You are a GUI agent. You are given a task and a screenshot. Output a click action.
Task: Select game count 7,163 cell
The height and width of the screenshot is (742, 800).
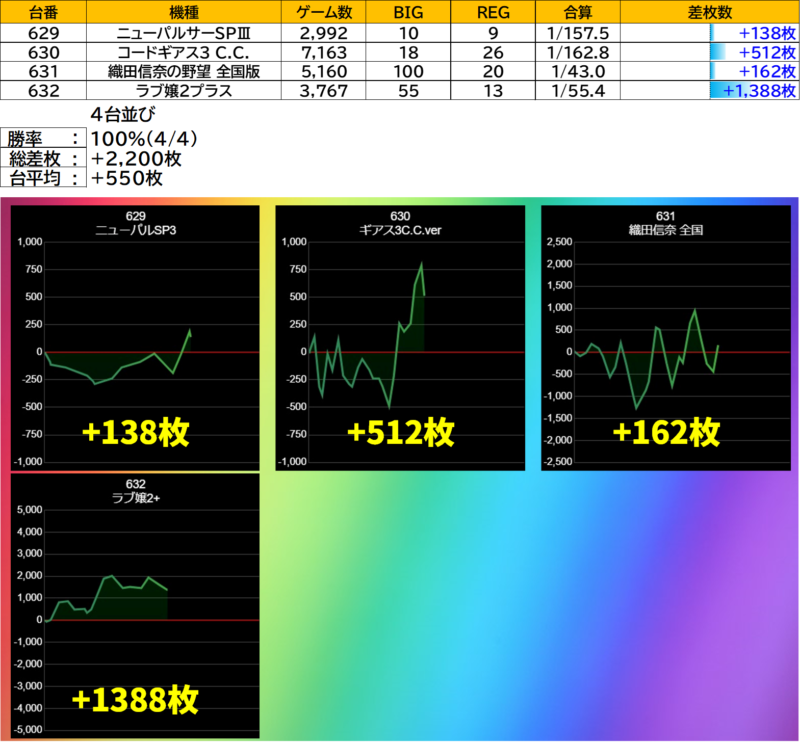point(323,53)
